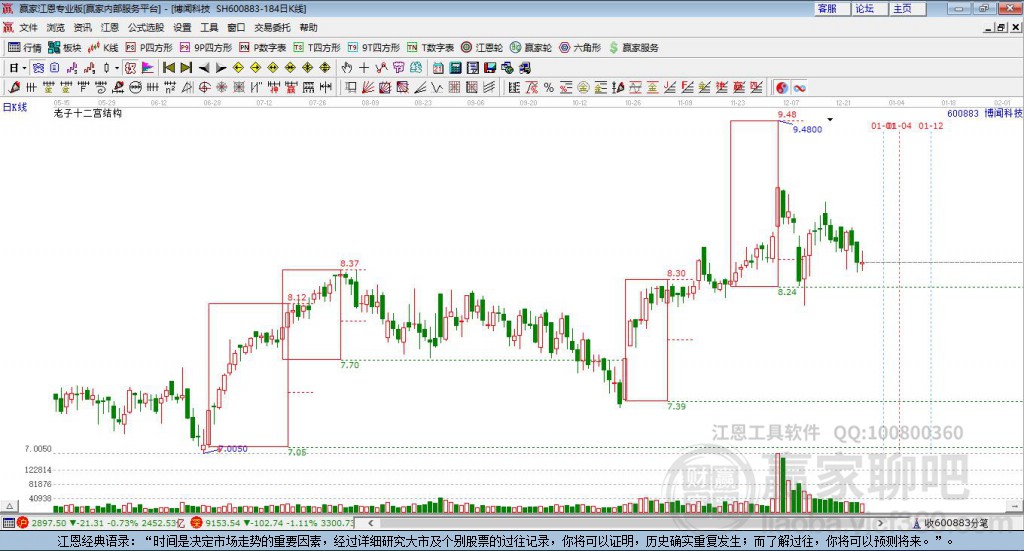Open the T四方形 tool
The width and height of the screenshot is (1024, 551).
317,48
